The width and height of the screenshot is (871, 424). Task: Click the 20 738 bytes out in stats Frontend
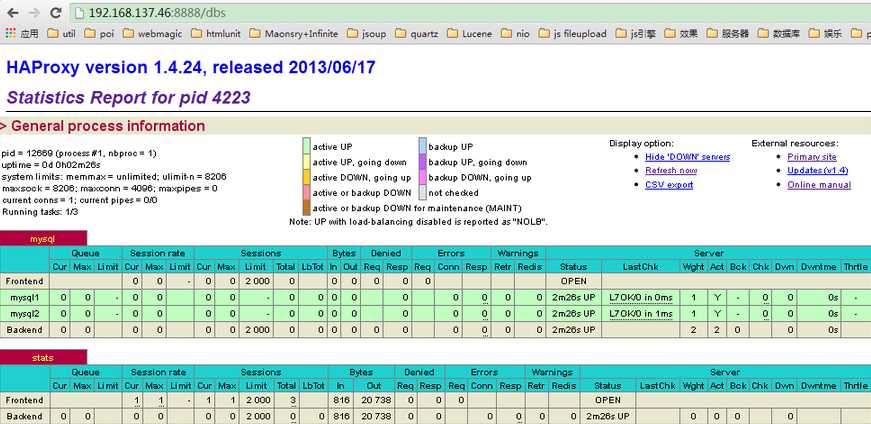(x=374, y=400)
